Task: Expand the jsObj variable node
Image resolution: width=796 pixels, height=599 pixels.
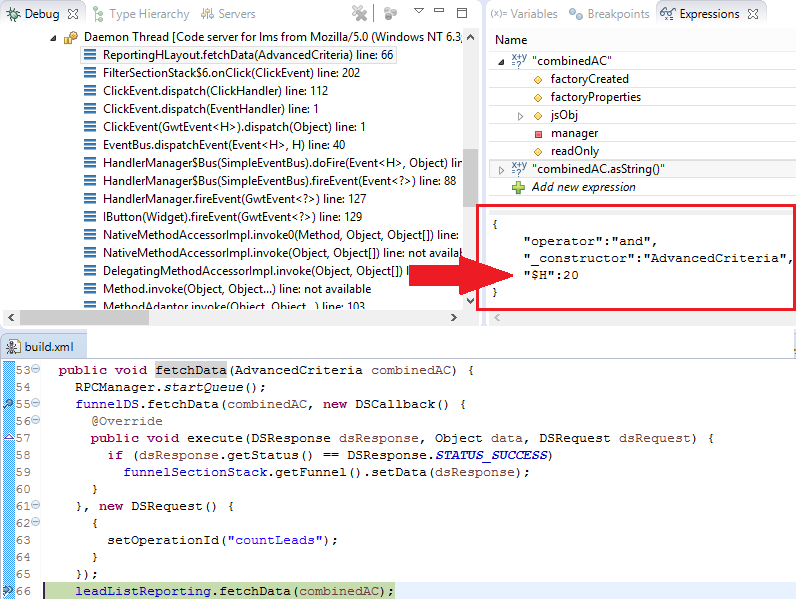Action: pos(520,115)
